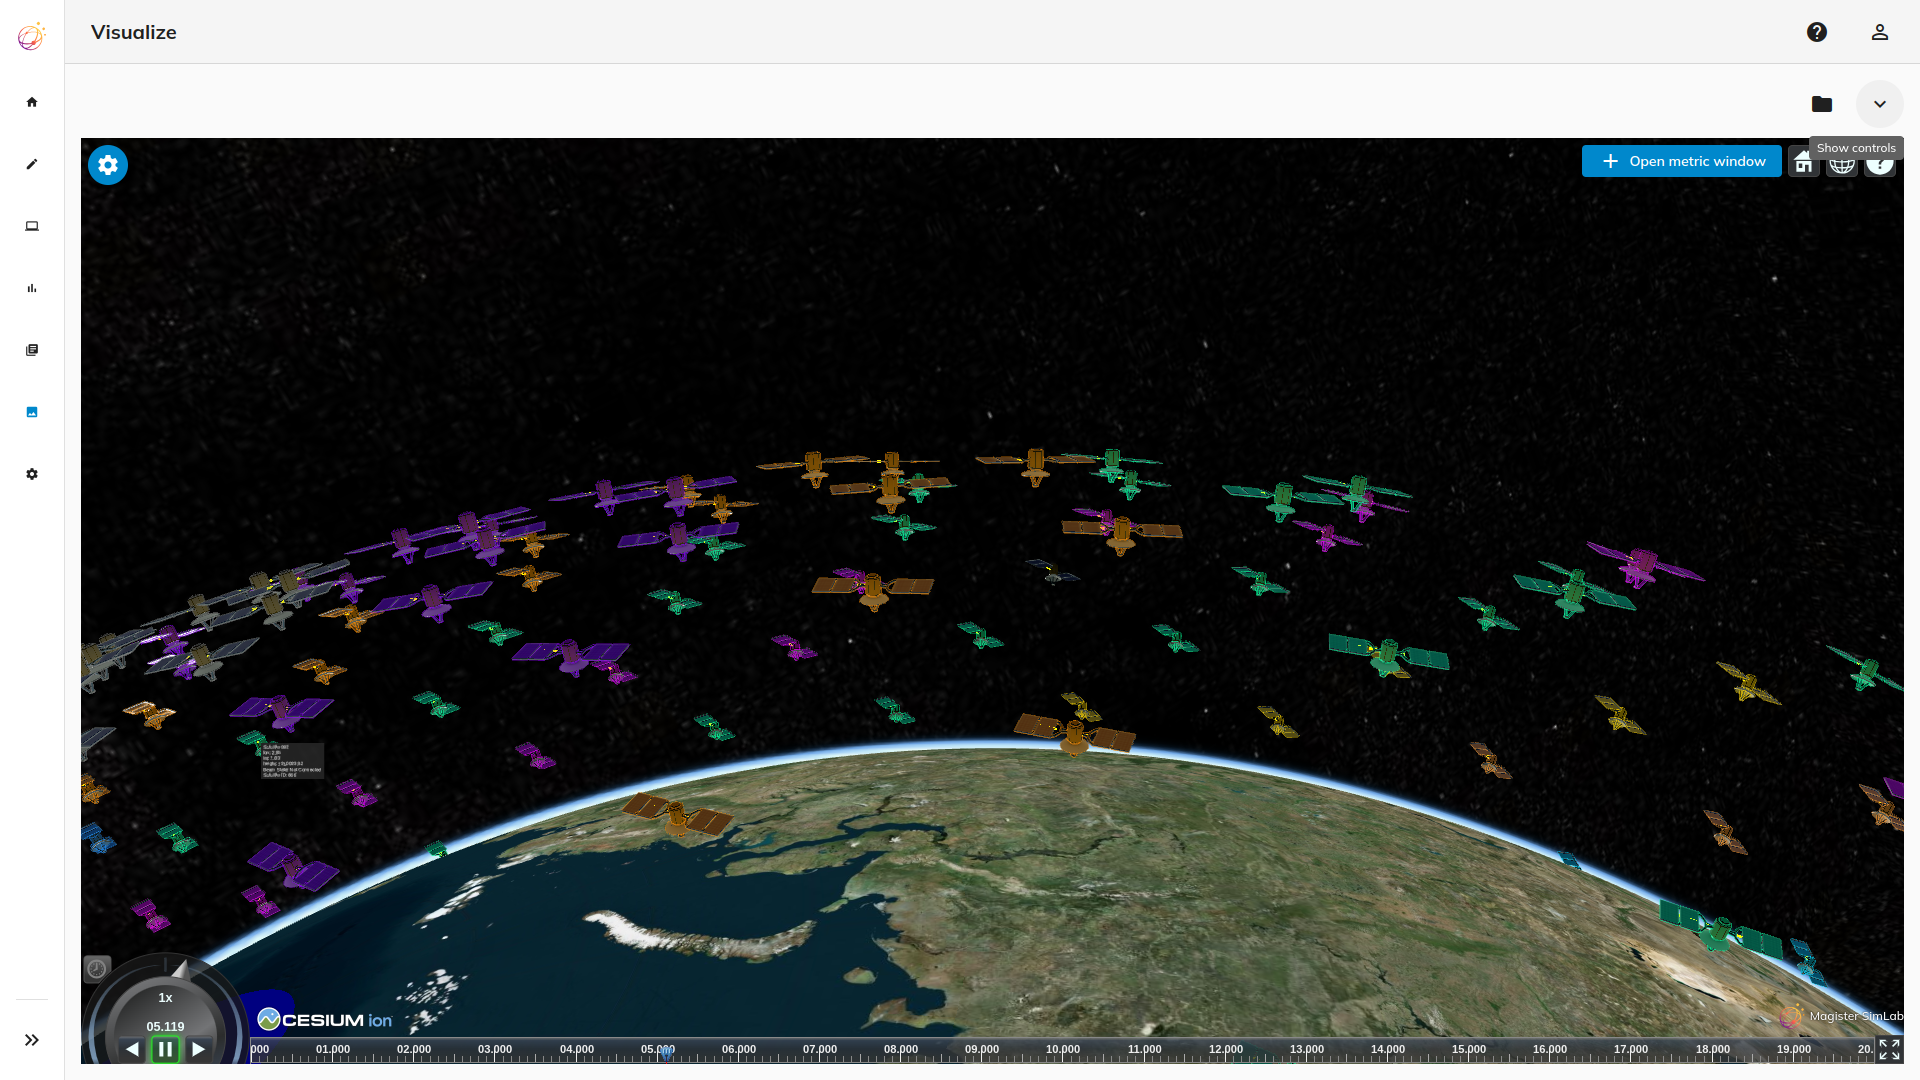The width and height of the screenshot is (1920, 1080).
Task: Toggle fullscreen viewer mode
Action: 1889,1049
